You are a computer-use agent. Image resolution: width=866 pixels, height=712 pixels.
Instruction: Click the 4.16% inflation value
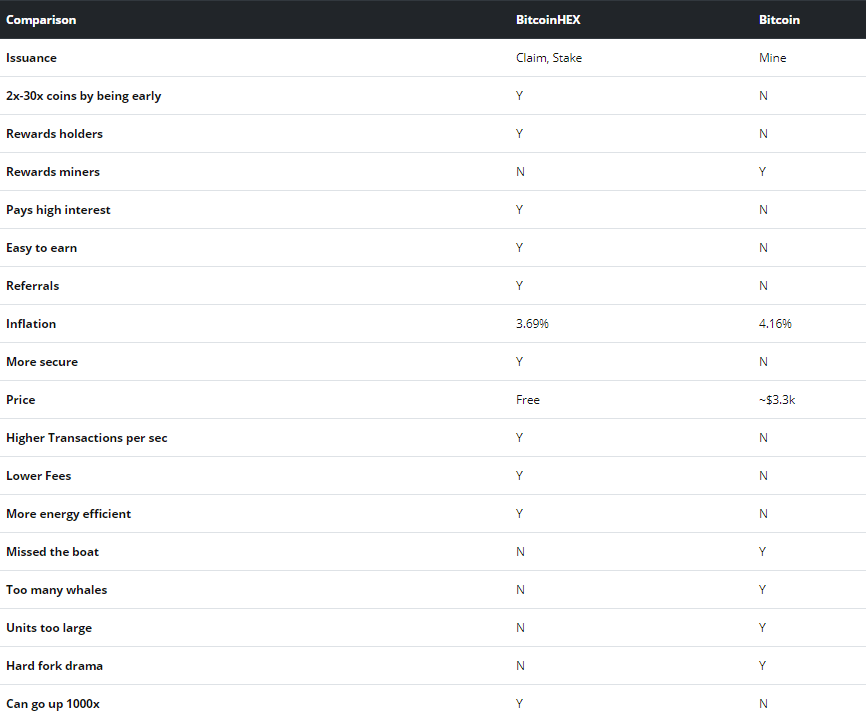click(x=775, y=324)
